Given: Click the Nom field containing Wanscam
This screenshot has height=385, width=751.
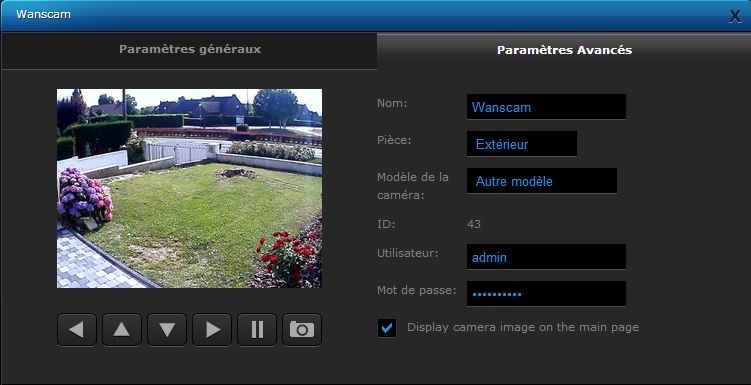Looking at the screenshot, I should [x=546, y=107].
